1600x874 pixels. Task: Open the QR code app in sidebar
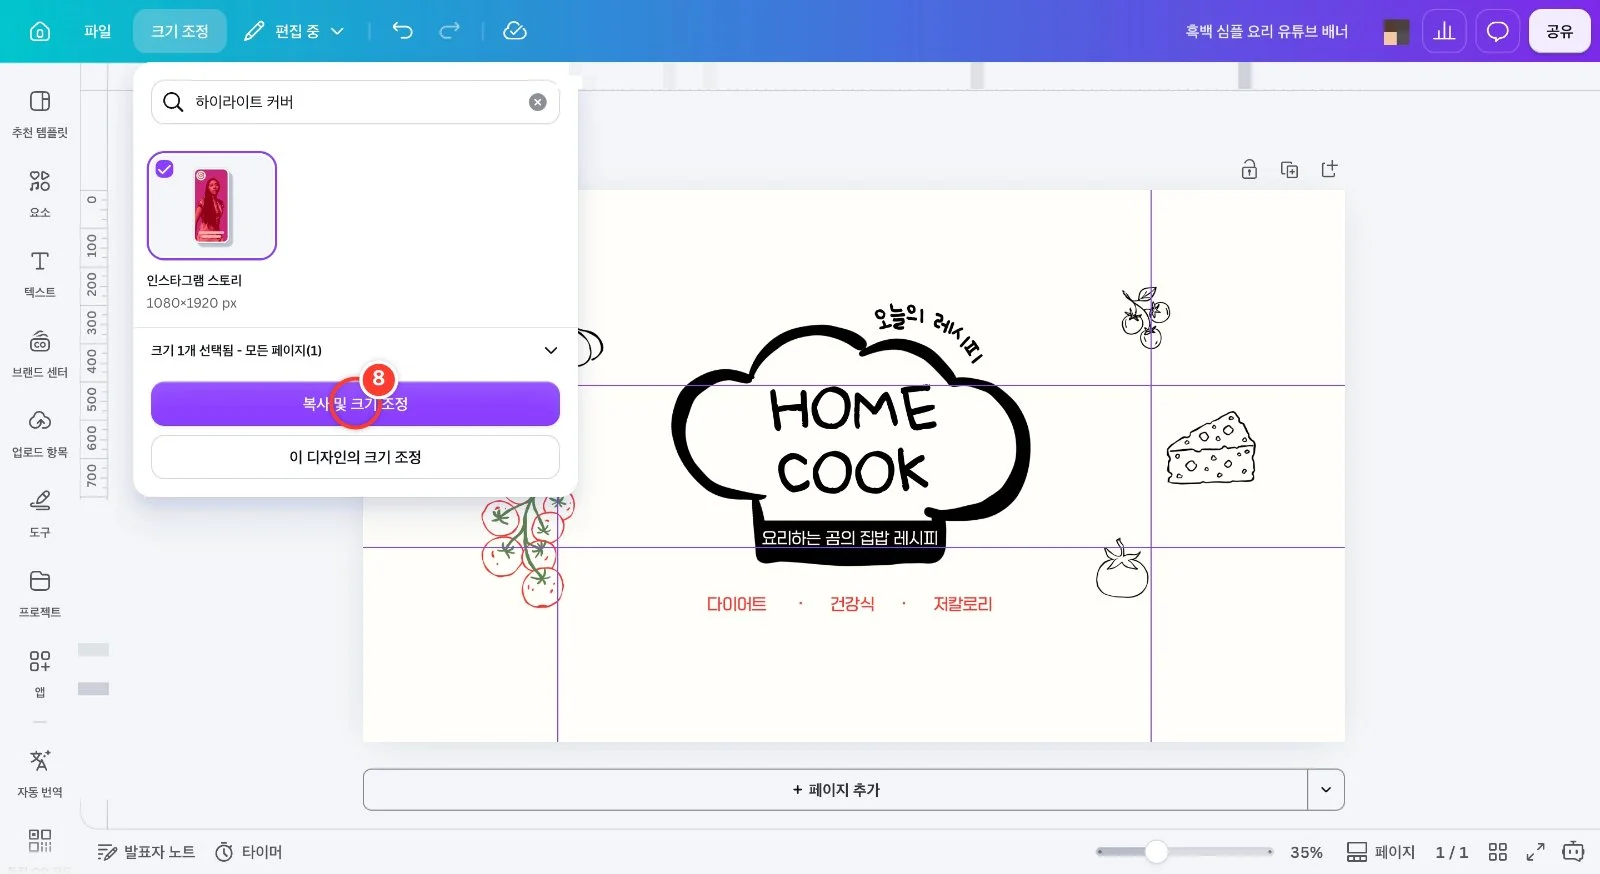40,840
